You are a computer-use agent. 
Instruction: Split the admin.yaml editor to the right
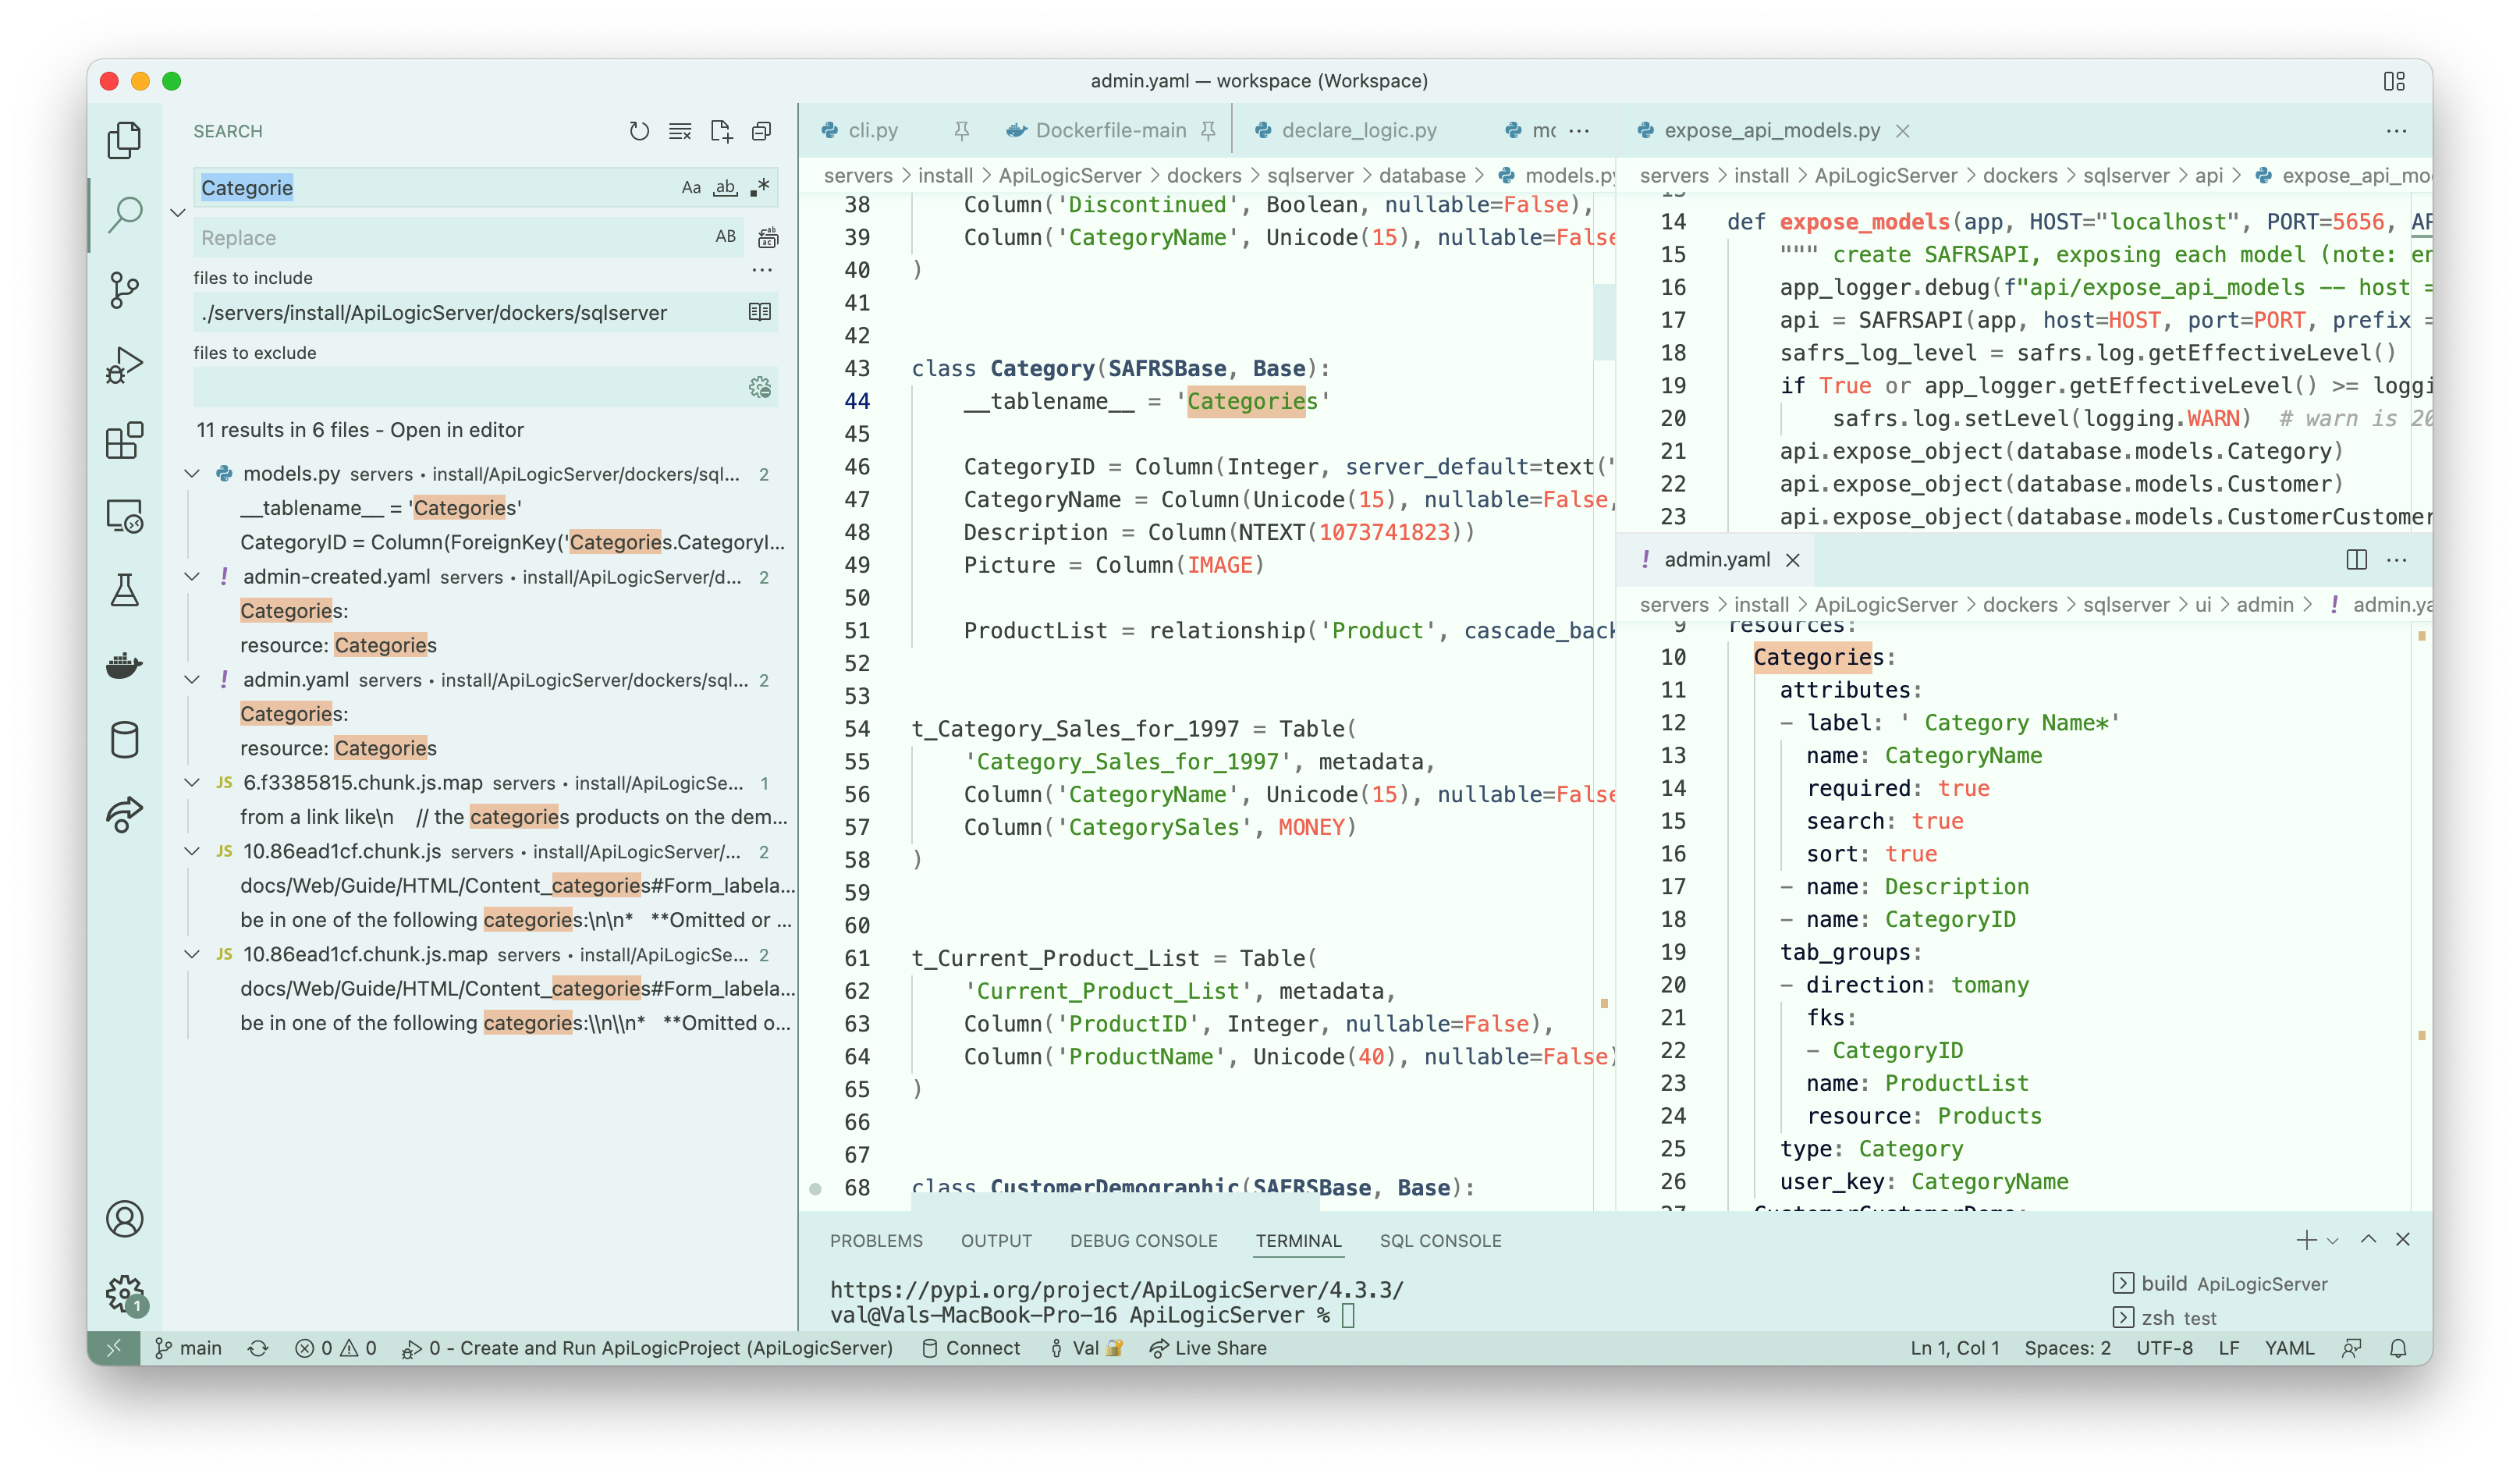tap(2356, 560)
